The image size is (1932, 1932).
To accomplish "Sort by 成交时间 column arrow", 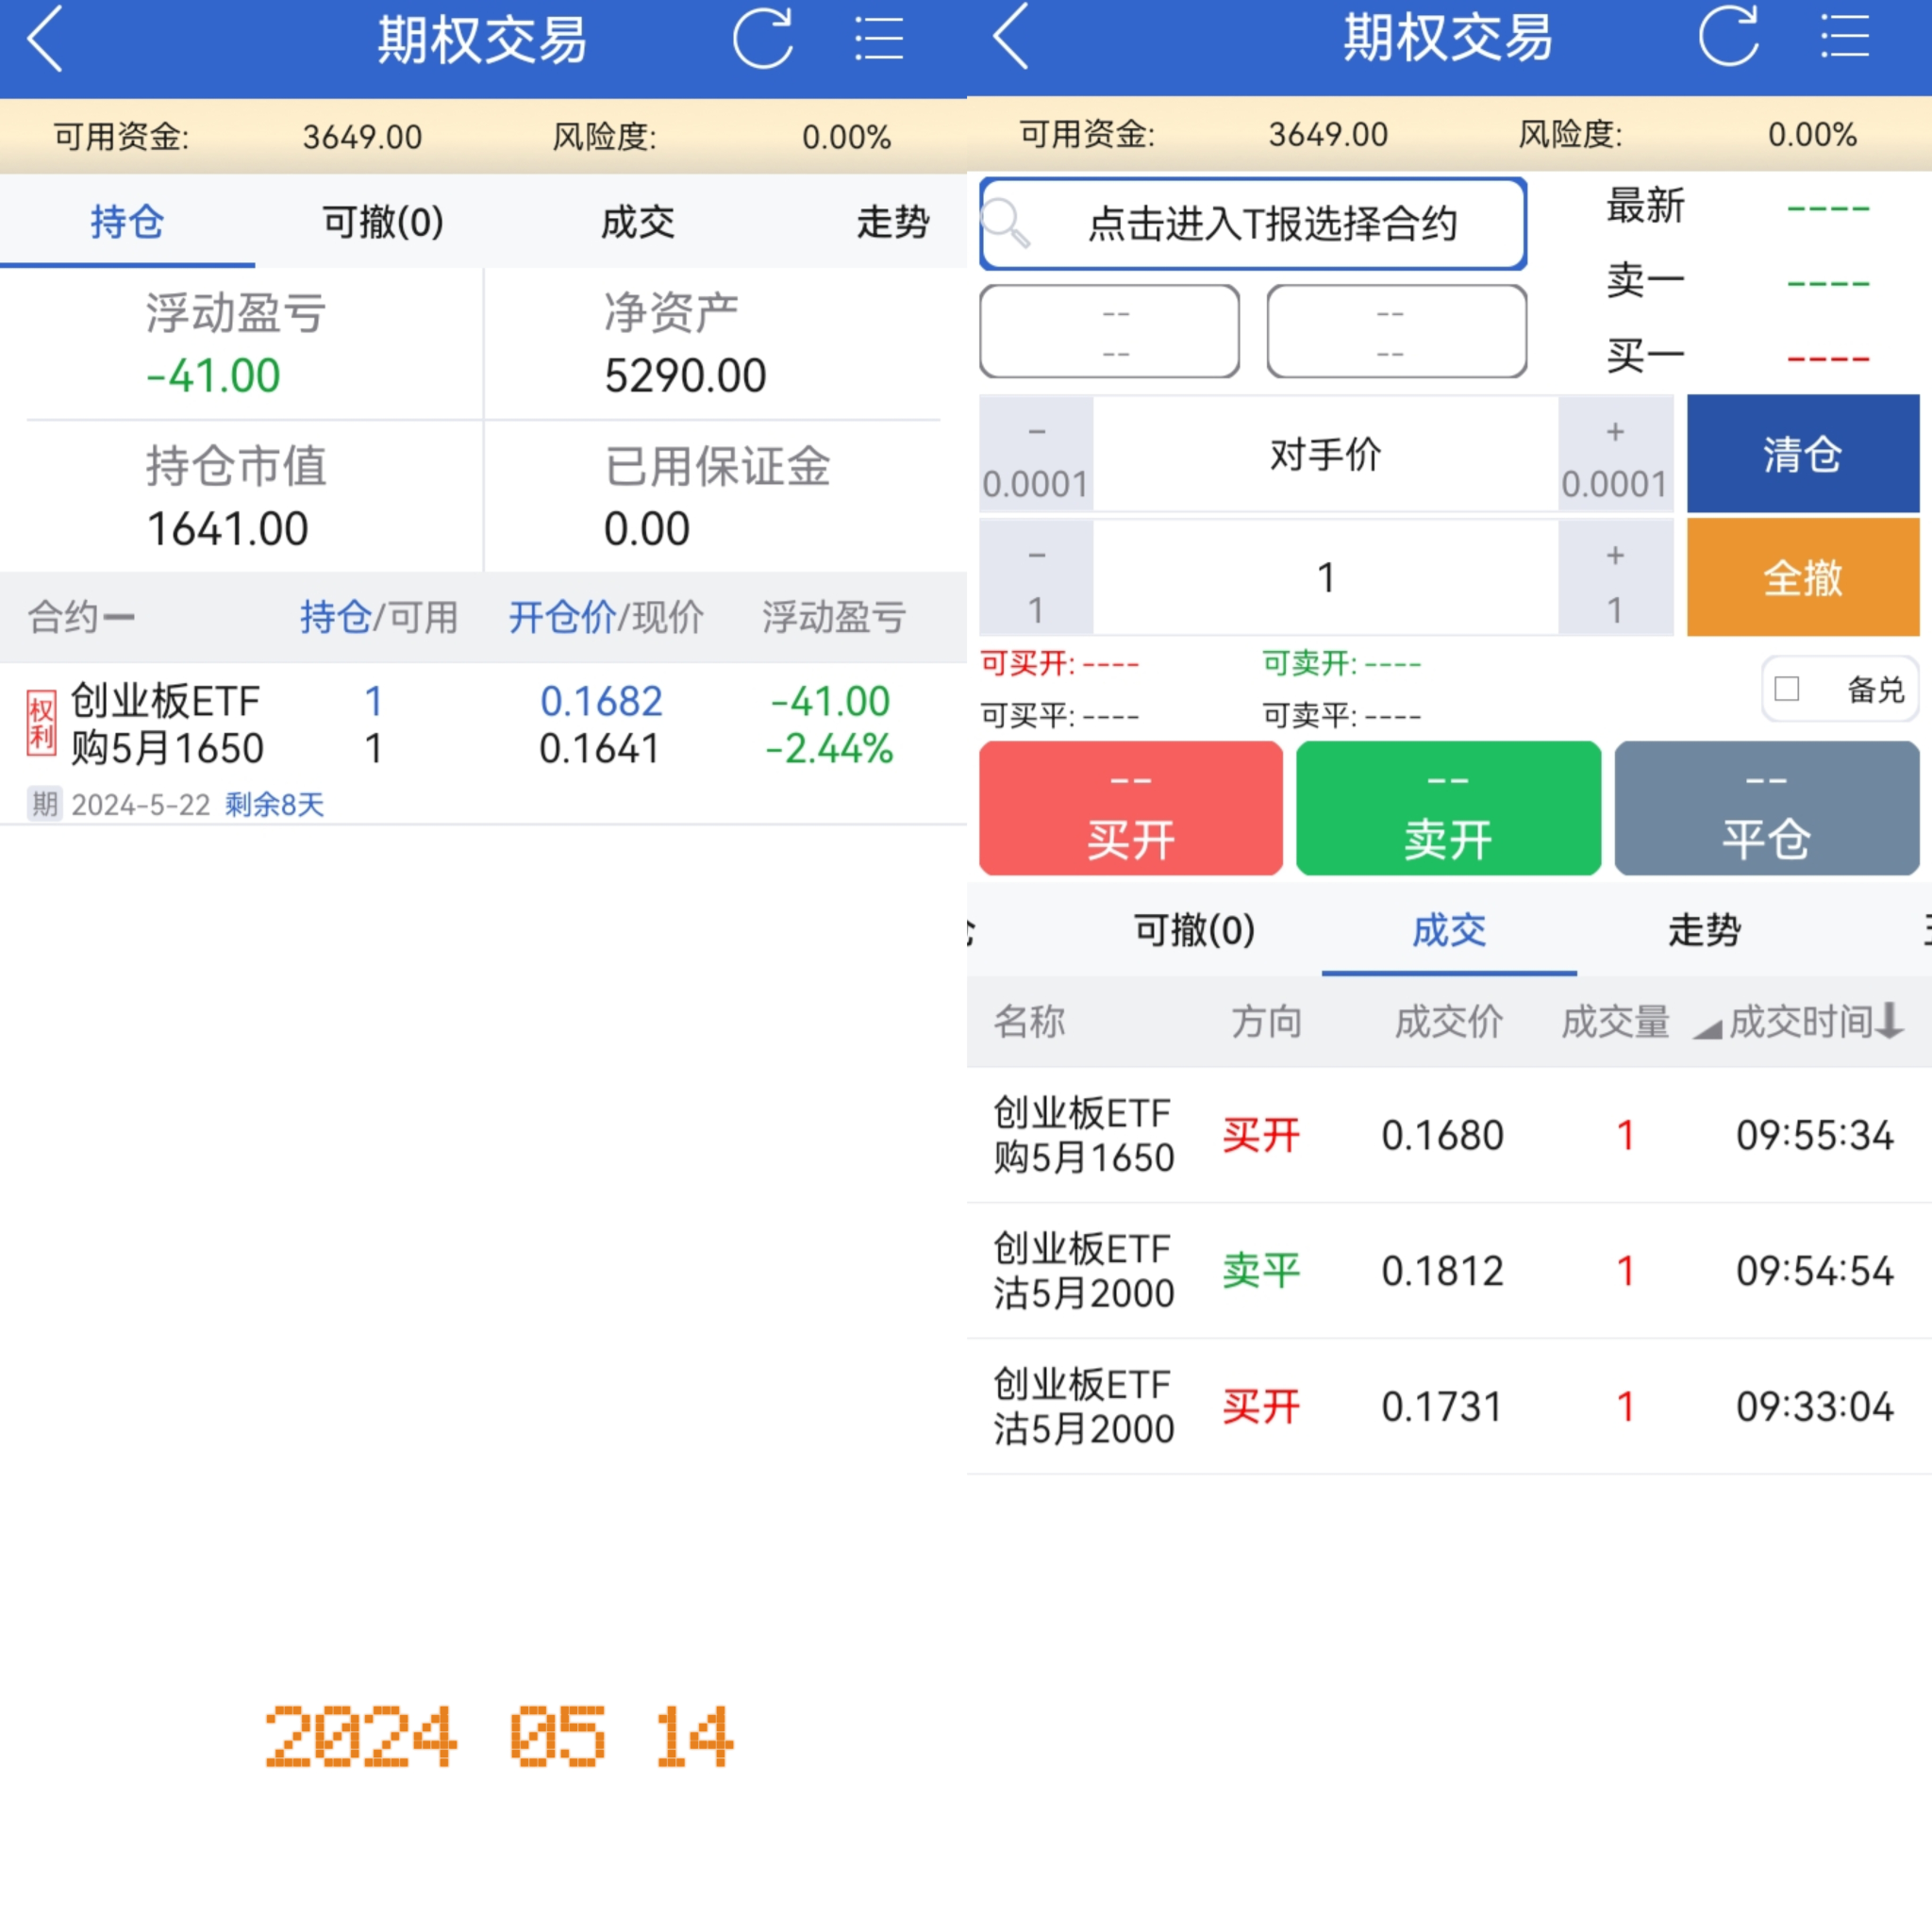I will coord(1888,1021).
